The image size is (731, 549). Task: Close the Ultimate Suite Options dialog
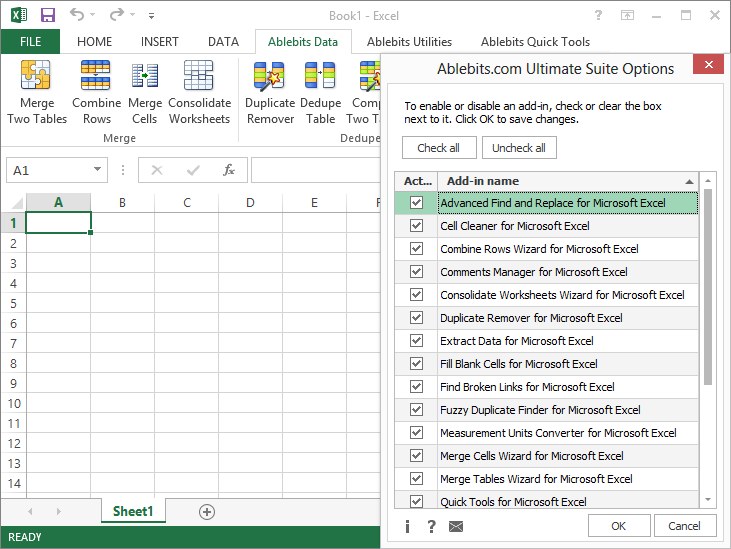[708, 64]
